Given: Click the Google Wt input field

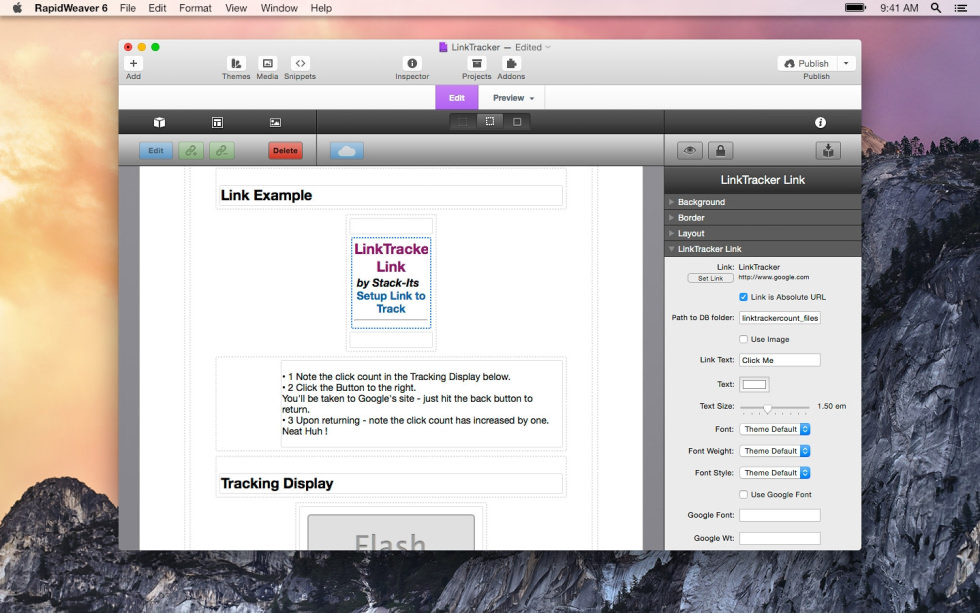Looking at the screenshot, I should [x=780, y=538].
